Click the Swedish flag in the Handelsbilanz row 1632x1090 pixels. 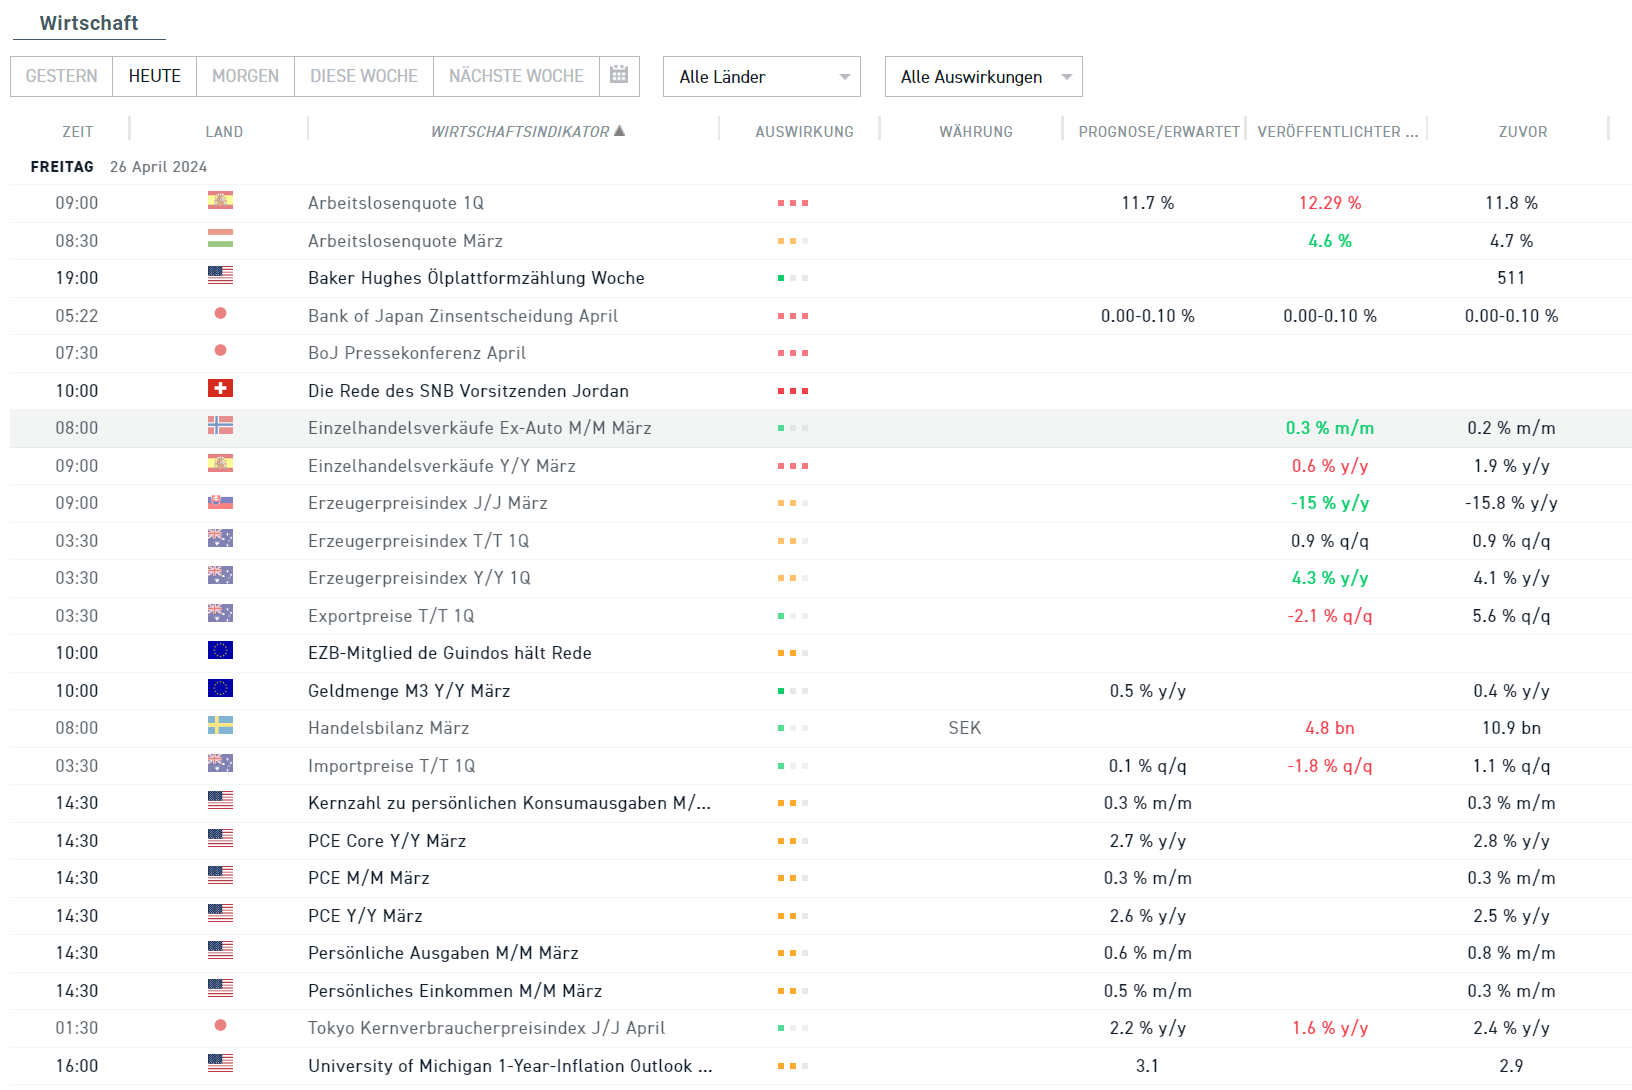click(220, 726)
